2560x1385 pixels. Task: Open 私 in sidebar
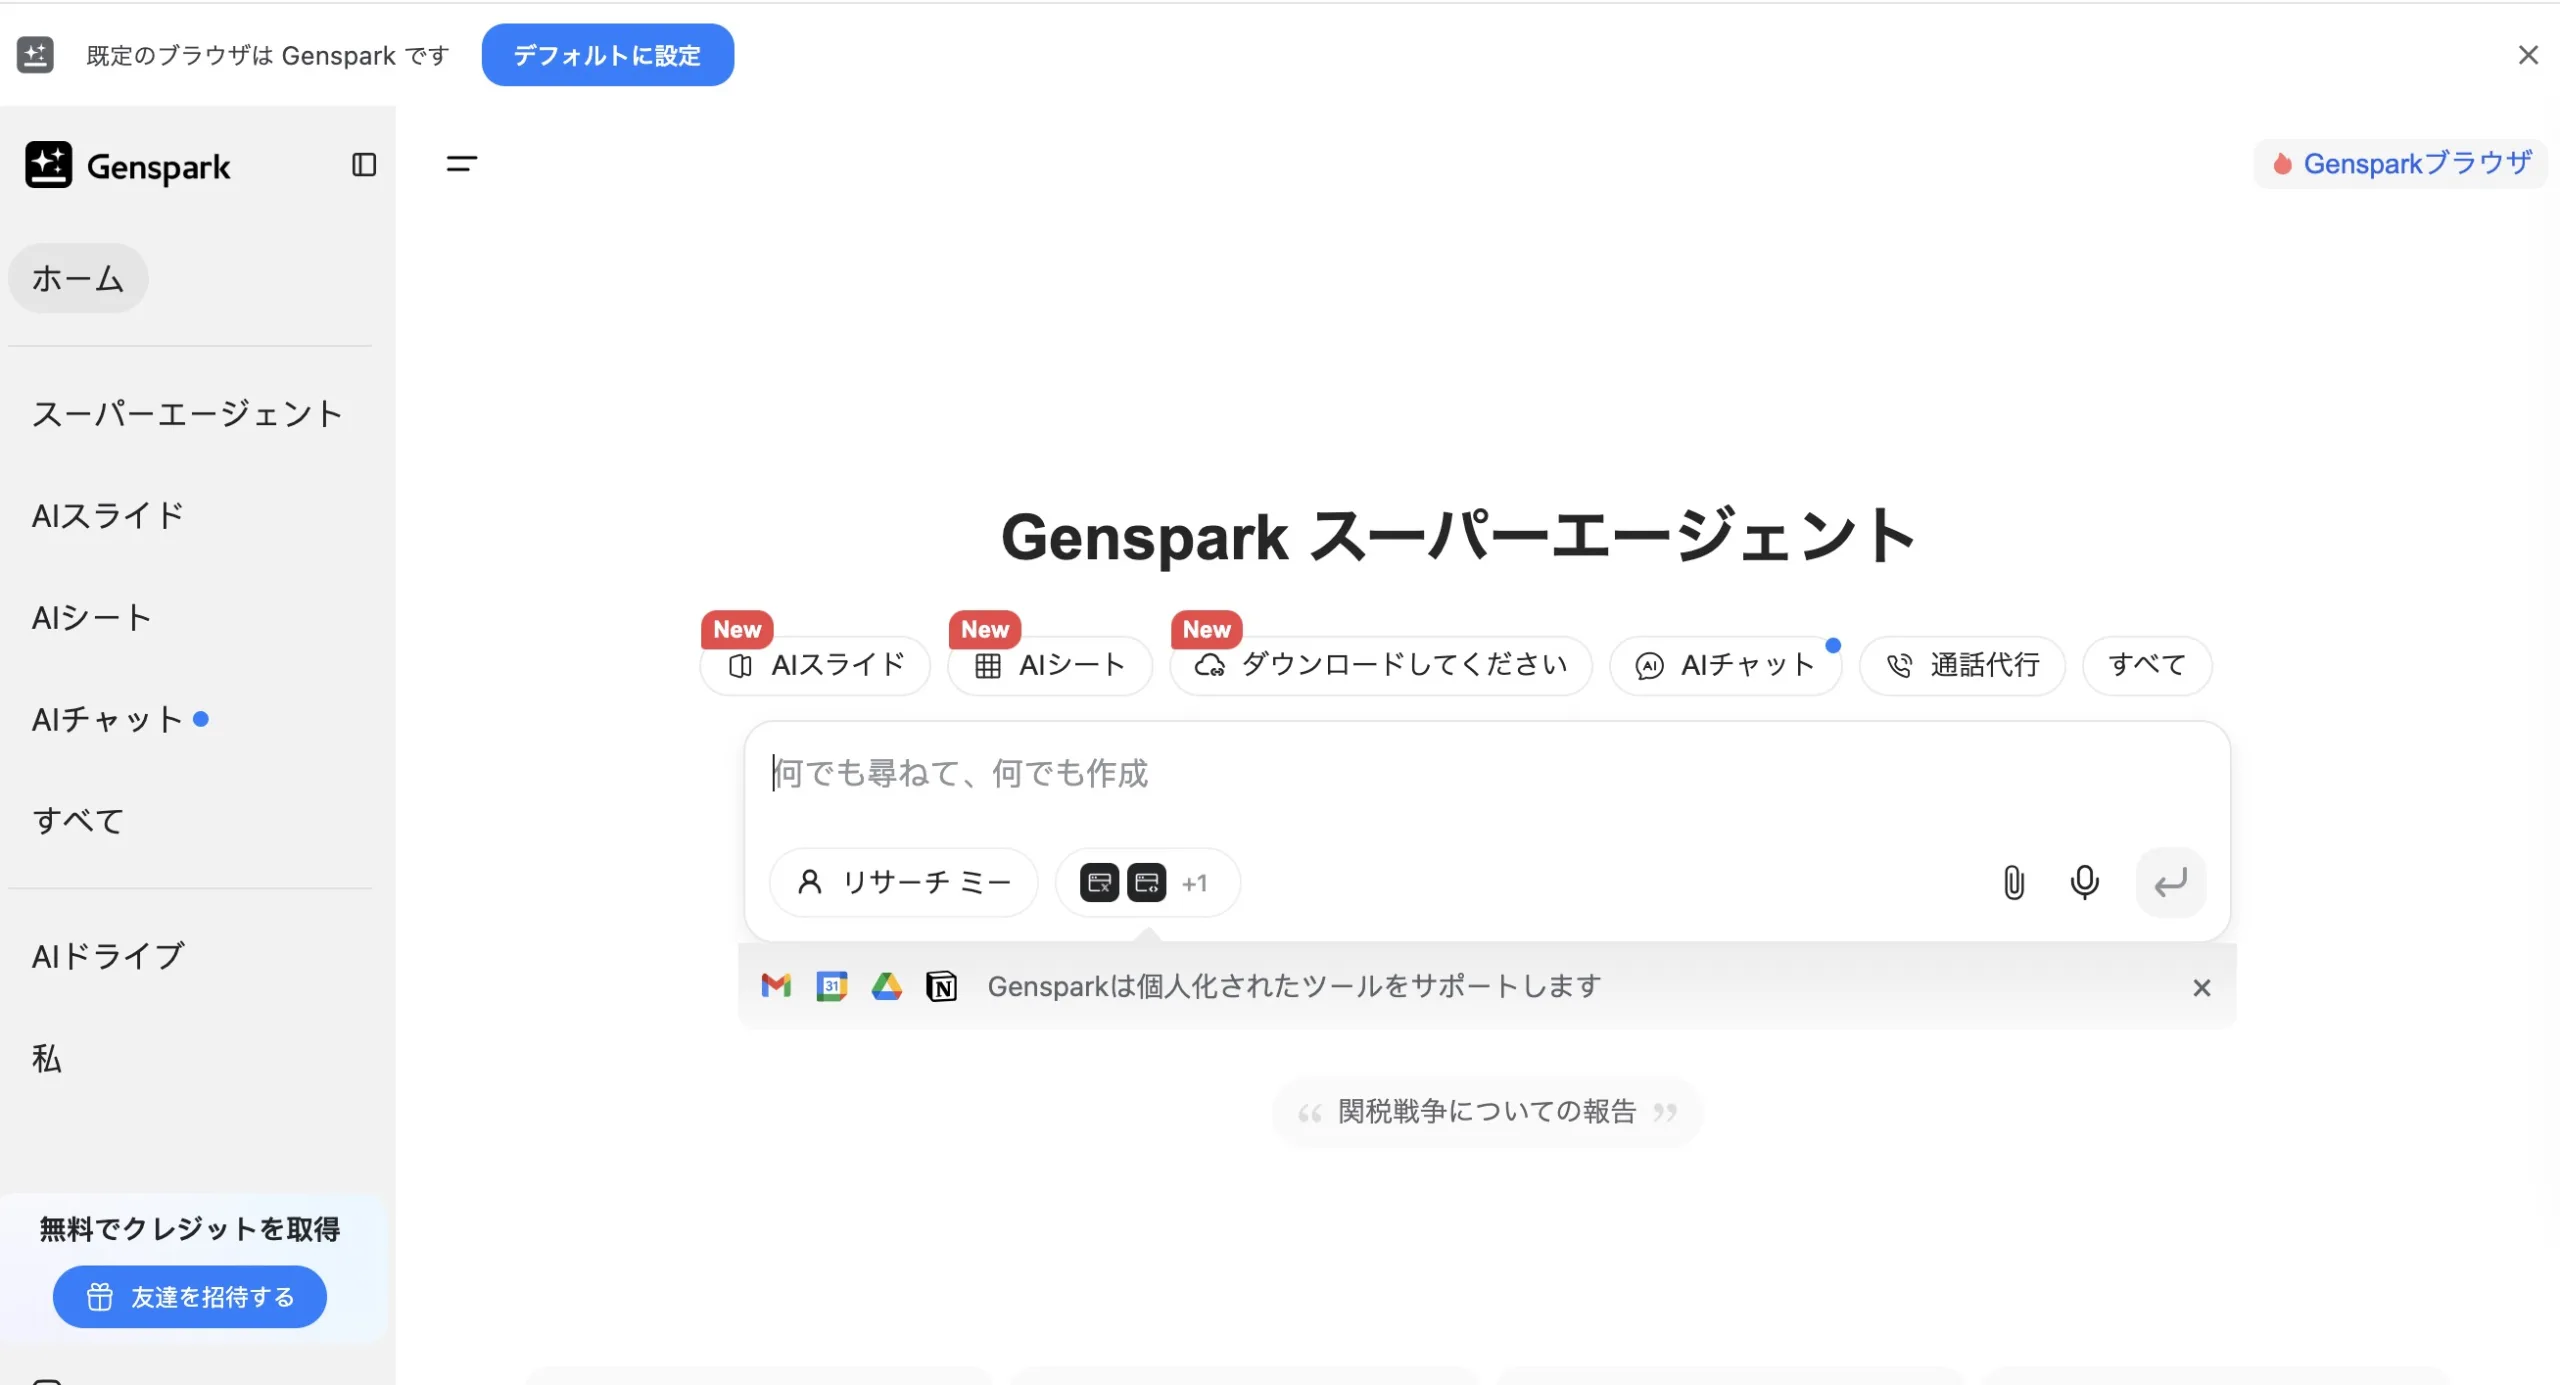pos(46,1058)
